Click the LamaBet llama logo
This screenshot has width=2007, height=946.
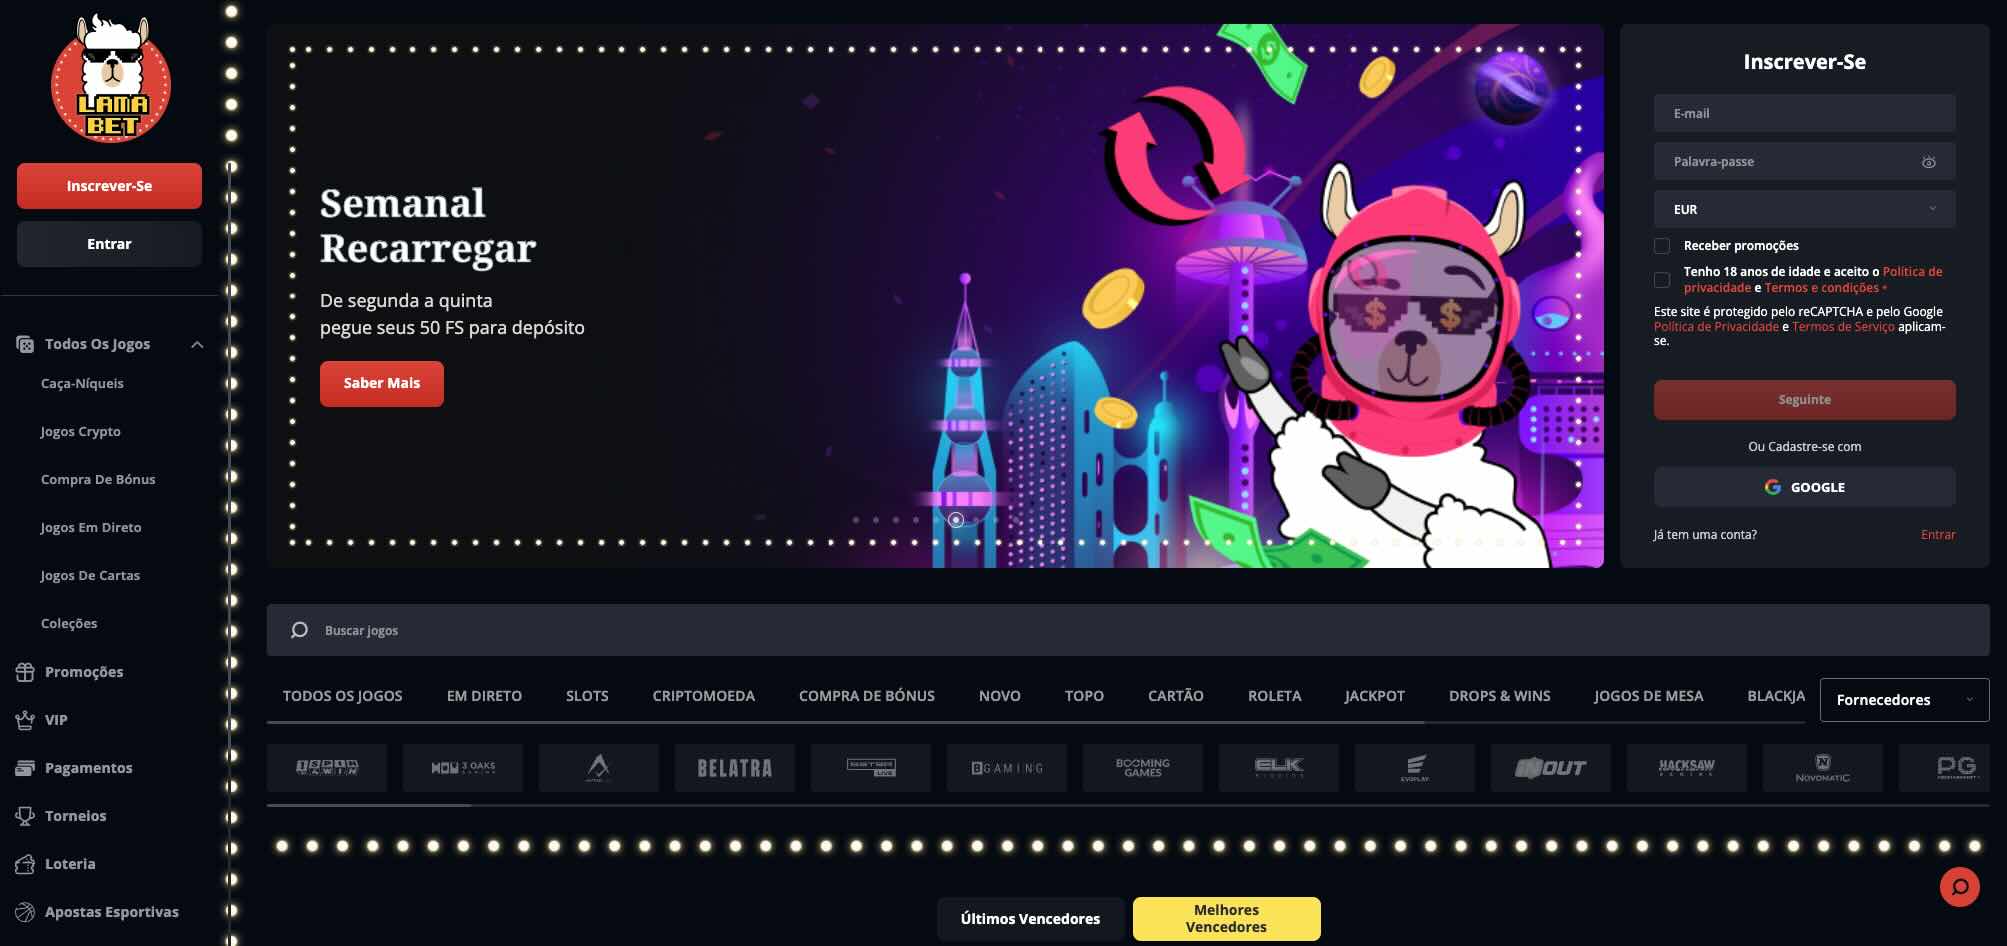[110, 79]
